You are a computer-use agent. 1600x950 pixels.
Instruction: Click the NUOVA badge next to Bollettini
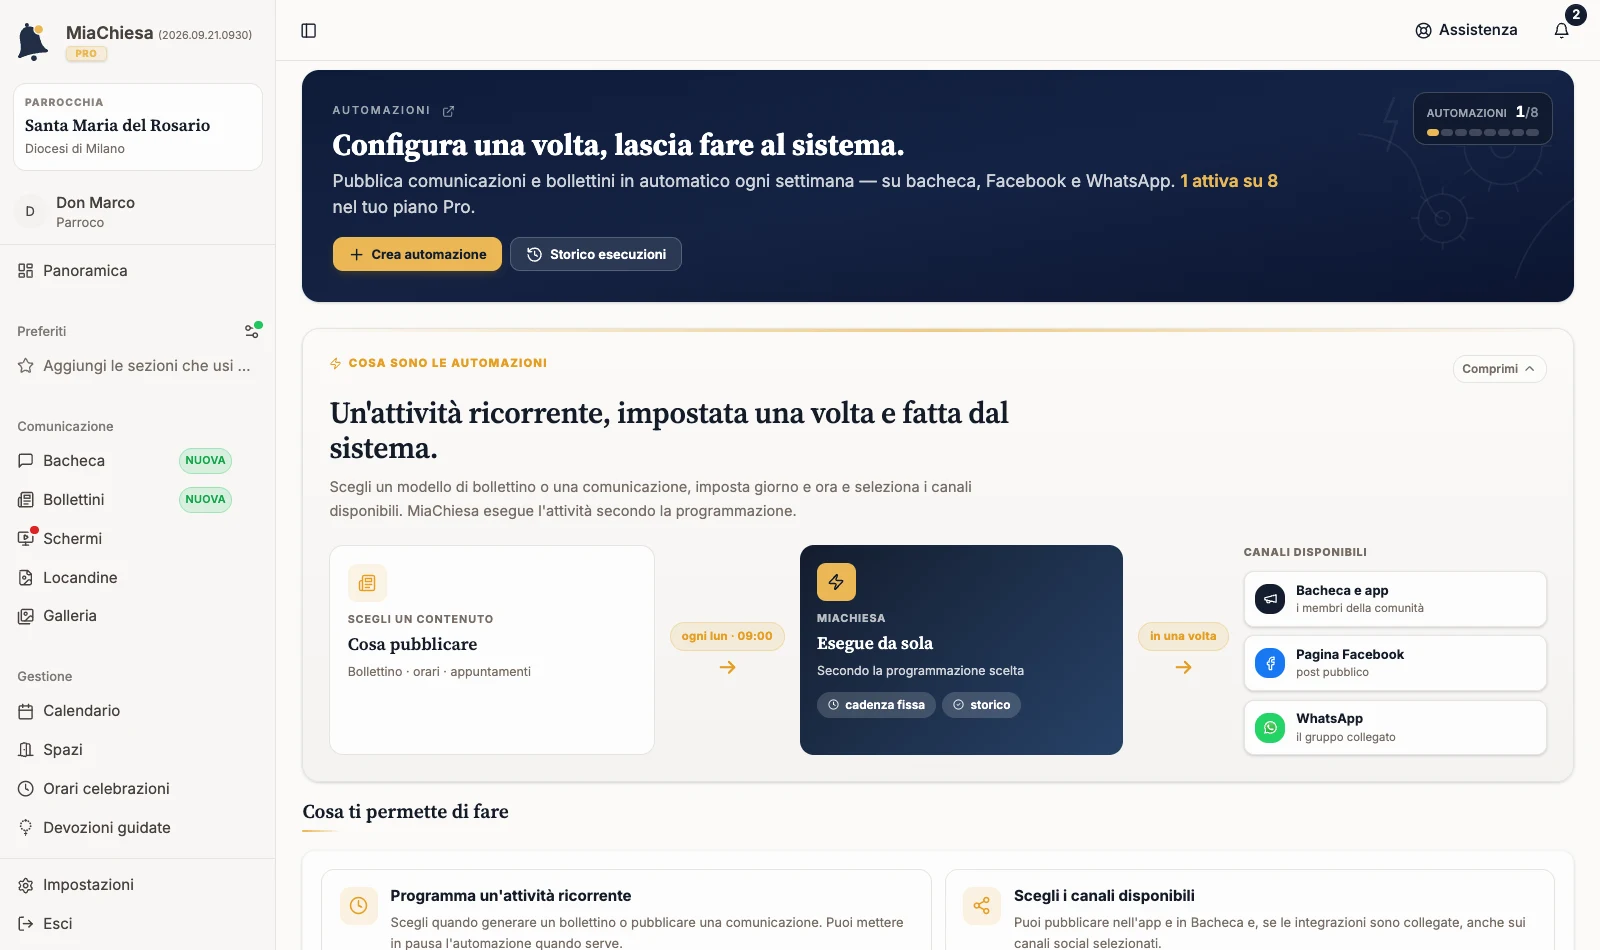point(205,500)
